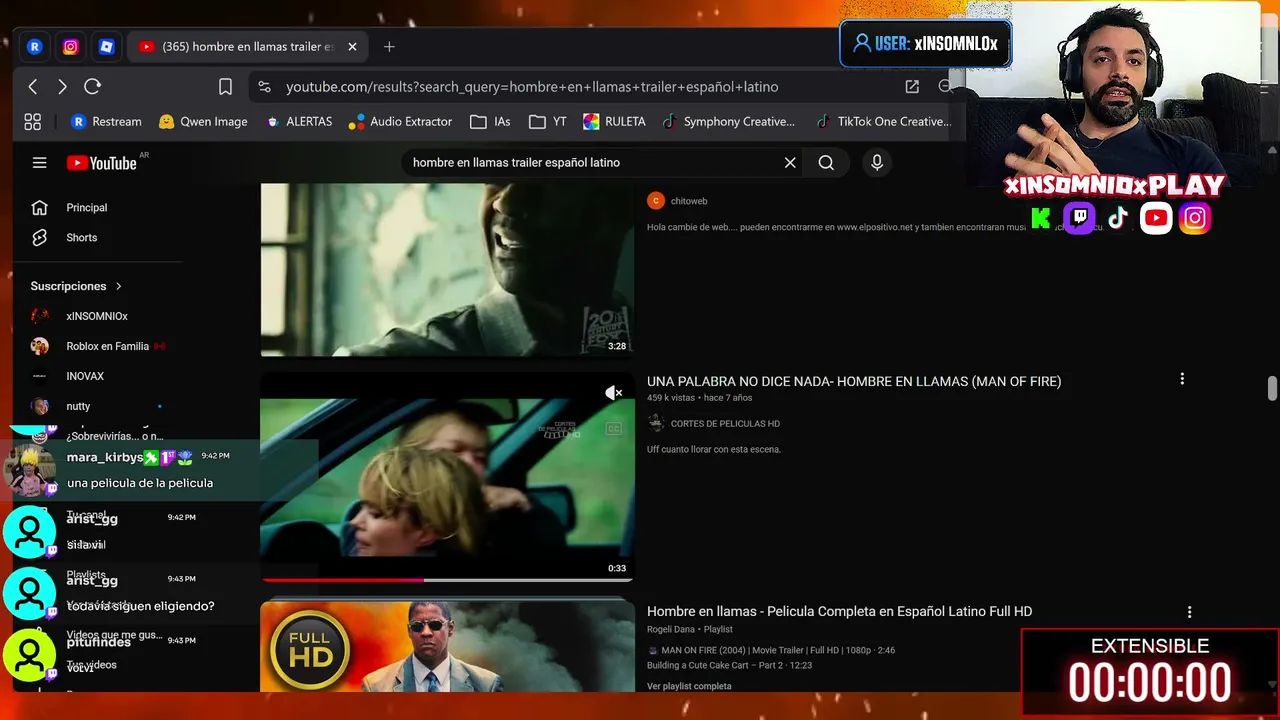Screen dimensions: 1280x720
Task: Close the YouTube search results tab
Action: click(x=352, y=47)
